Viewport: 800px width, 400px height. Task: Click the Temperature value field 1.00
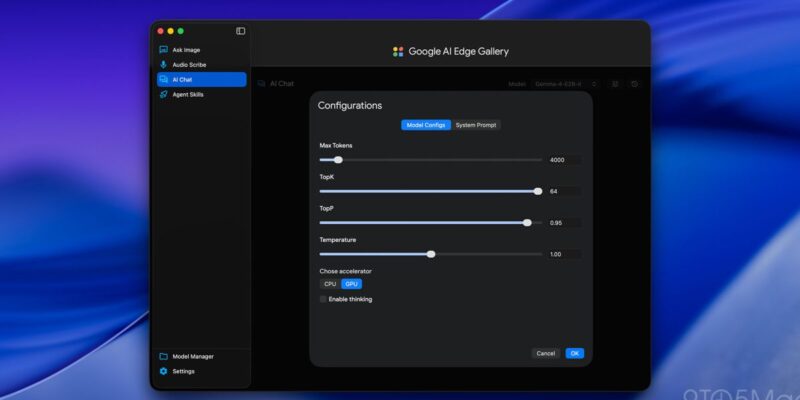click(564, 254)
